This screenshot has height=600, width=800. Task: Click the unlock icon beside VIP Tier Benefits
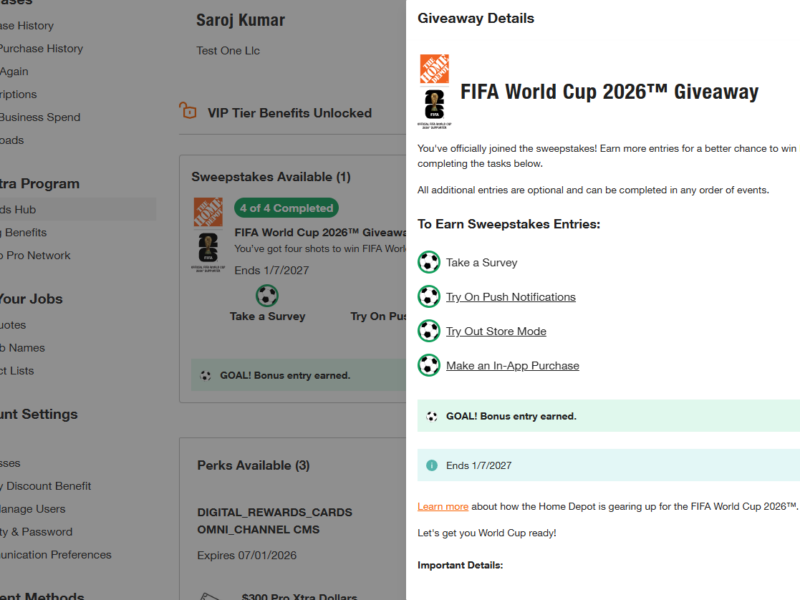coord(187,112)
